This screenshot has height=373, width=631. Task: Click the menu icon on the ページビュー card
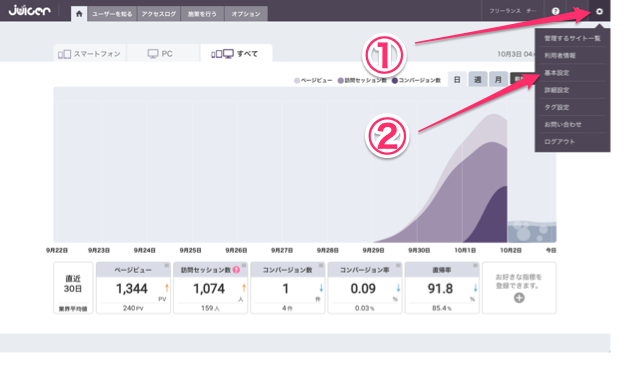point(167,266)
